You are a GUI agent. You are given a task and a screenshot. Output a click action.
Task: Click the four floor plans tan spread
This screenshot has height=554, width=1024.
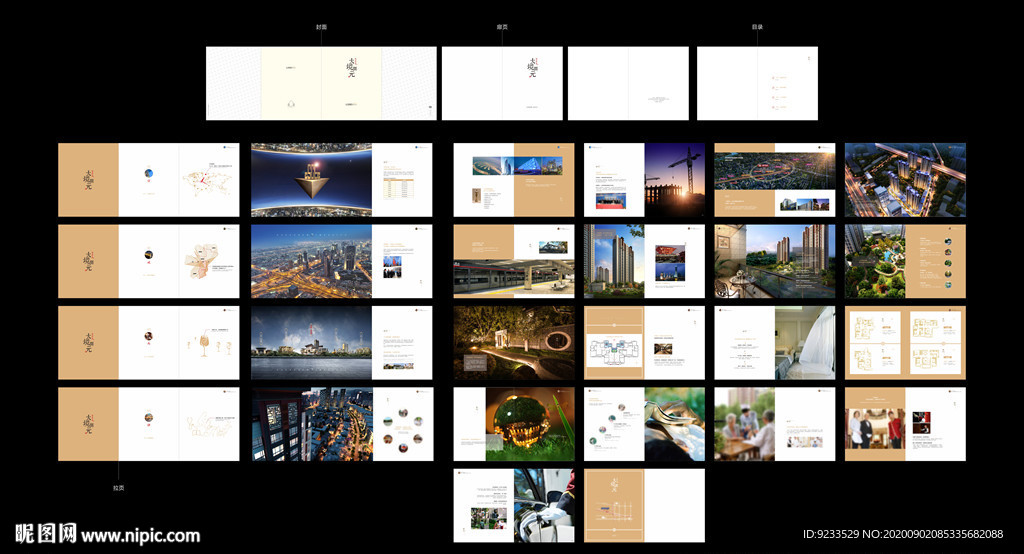pos(905,343)
